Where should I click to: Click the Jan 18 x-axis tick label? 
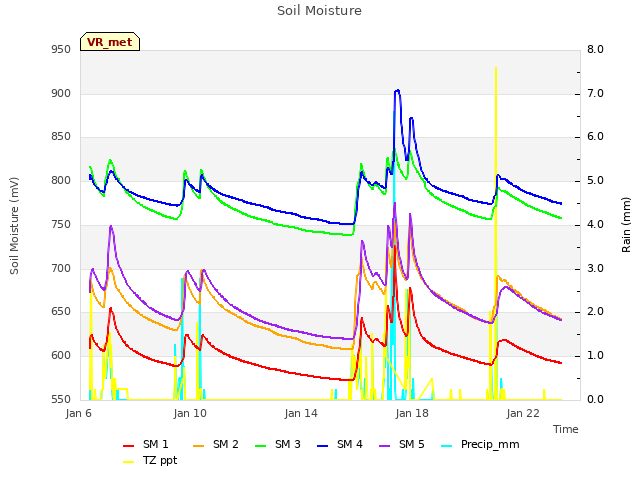click(x=412, y=413)
